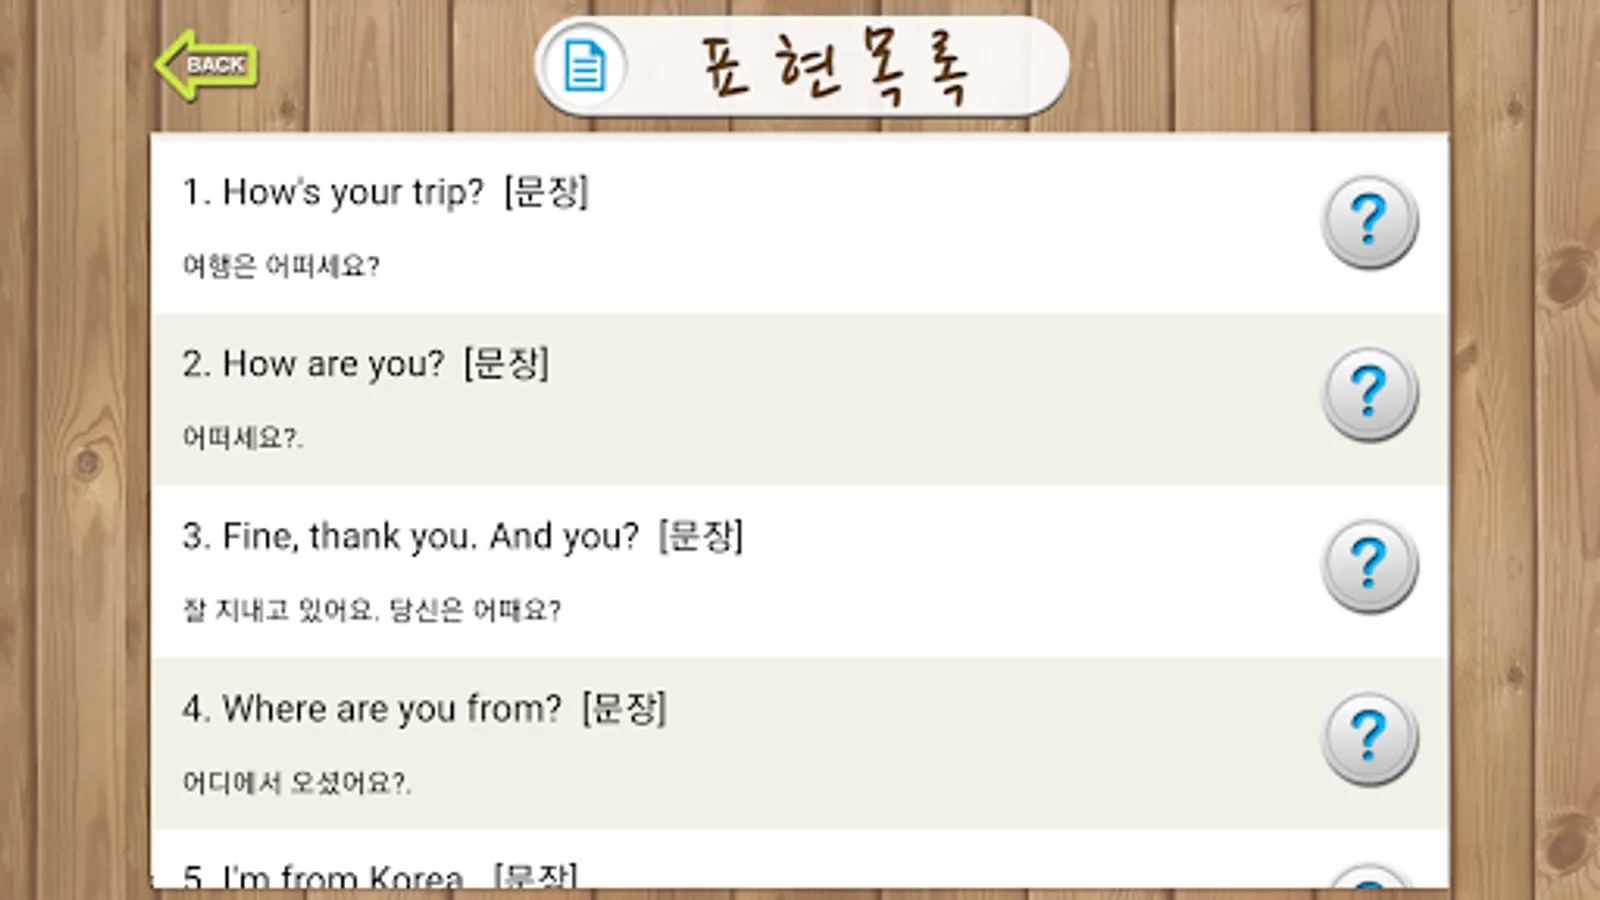
Task: Select "4. Where are you from?" entry
Action: (x=372, y=709)
